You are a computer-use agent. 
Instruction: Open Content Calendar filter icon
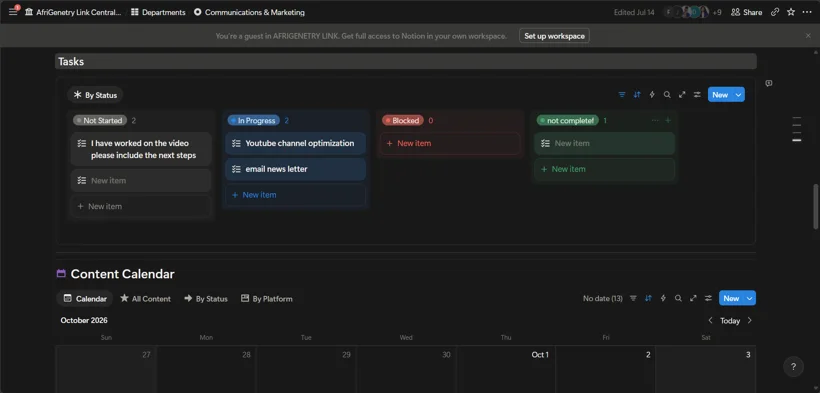point(633,298)
